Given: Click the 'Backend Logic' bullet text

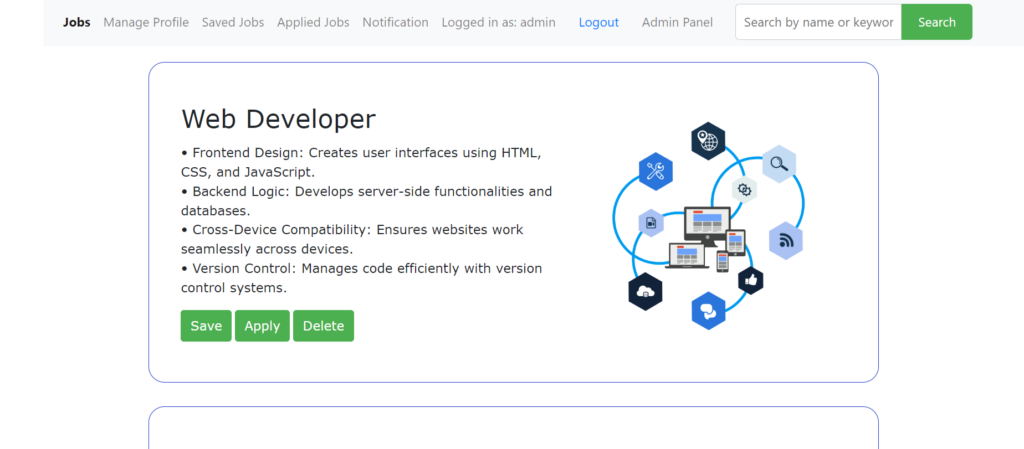Looking at the screenshot, I should point(366,201).
